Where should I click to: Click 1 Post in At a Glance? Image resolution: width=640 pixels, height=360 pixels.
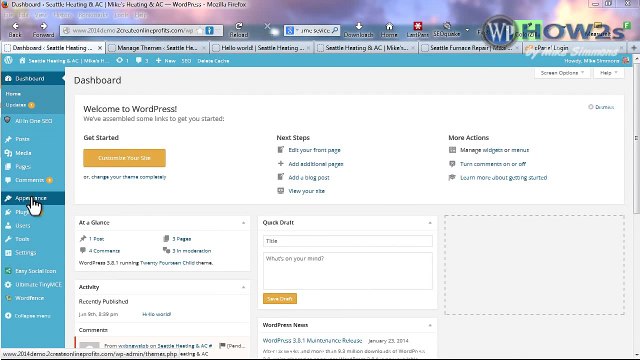pos(96,239)
